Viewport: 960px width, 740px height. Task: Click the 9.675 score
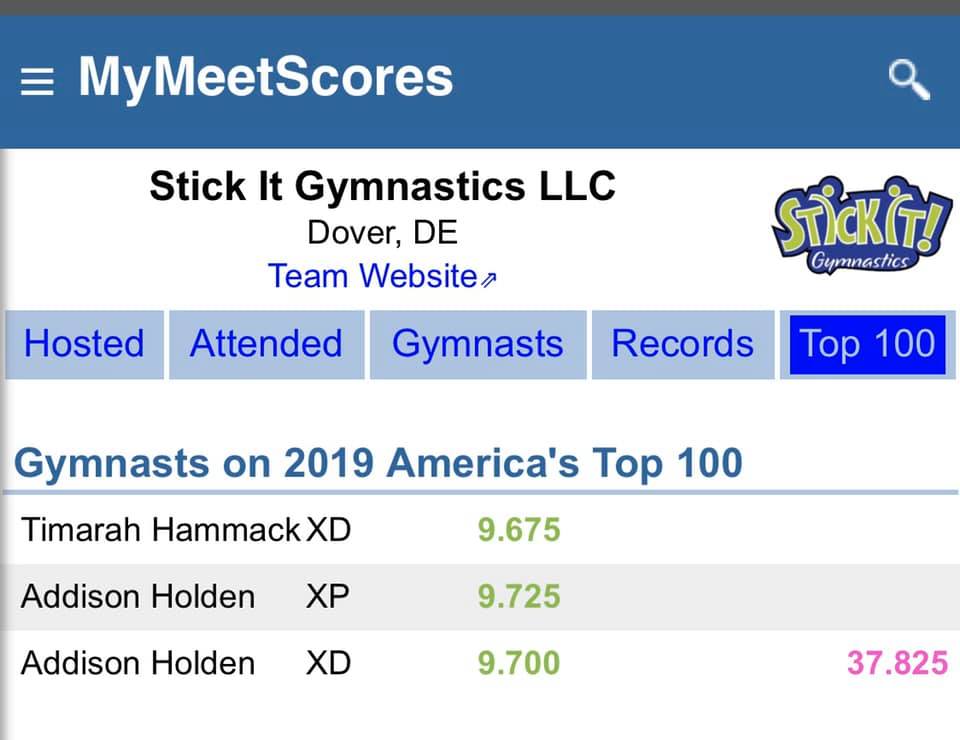click(x=519, y=529)
